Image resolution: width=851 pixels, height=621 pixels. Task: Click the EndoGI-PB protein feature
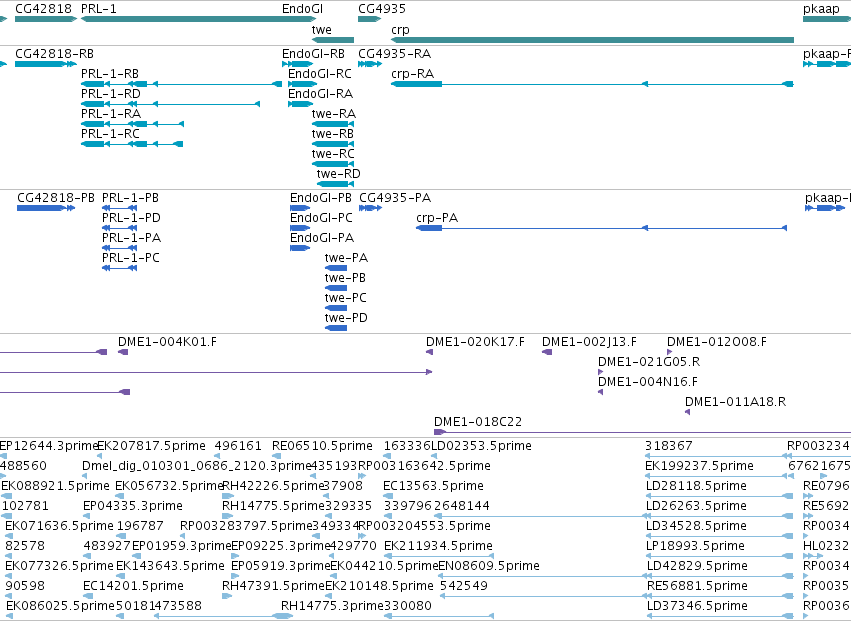click(x=300, y=208)
